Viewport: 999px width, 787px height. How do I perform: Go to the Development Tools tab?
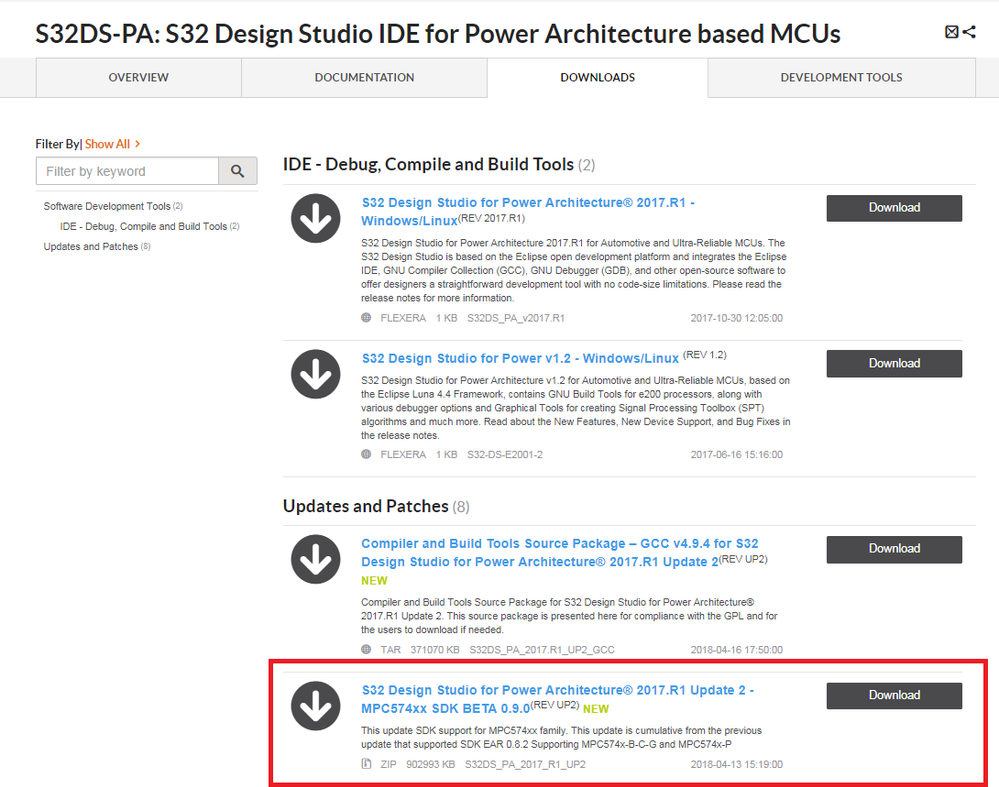[841, 77]
